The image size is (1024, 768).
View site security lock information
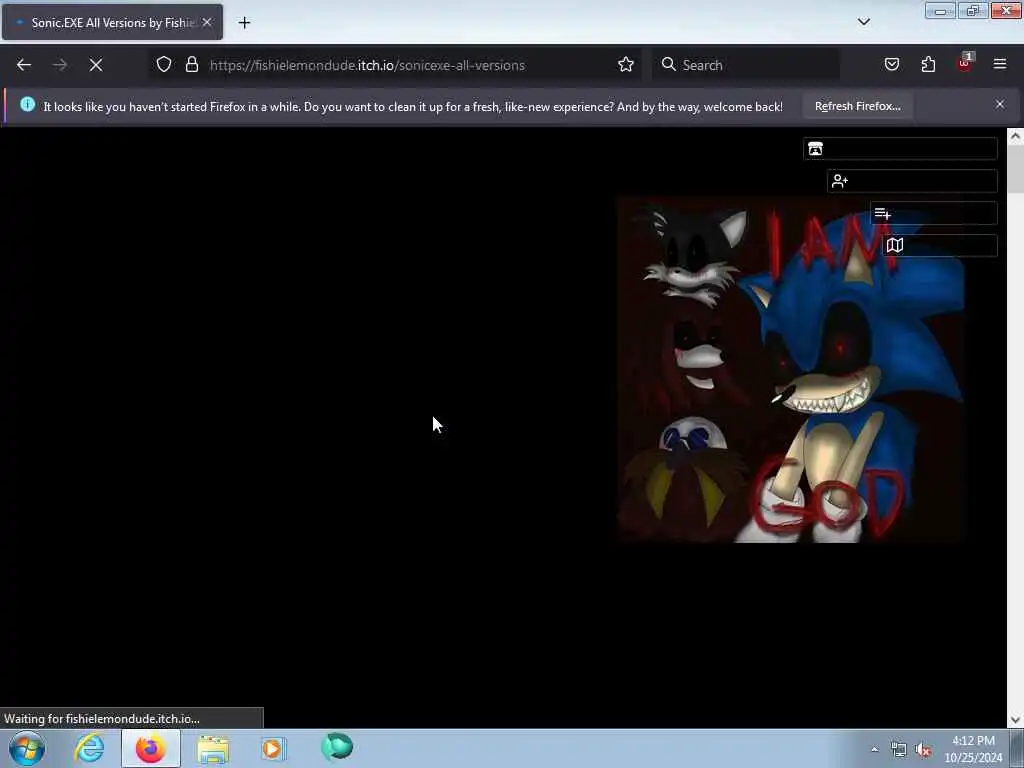pos(191,65)
